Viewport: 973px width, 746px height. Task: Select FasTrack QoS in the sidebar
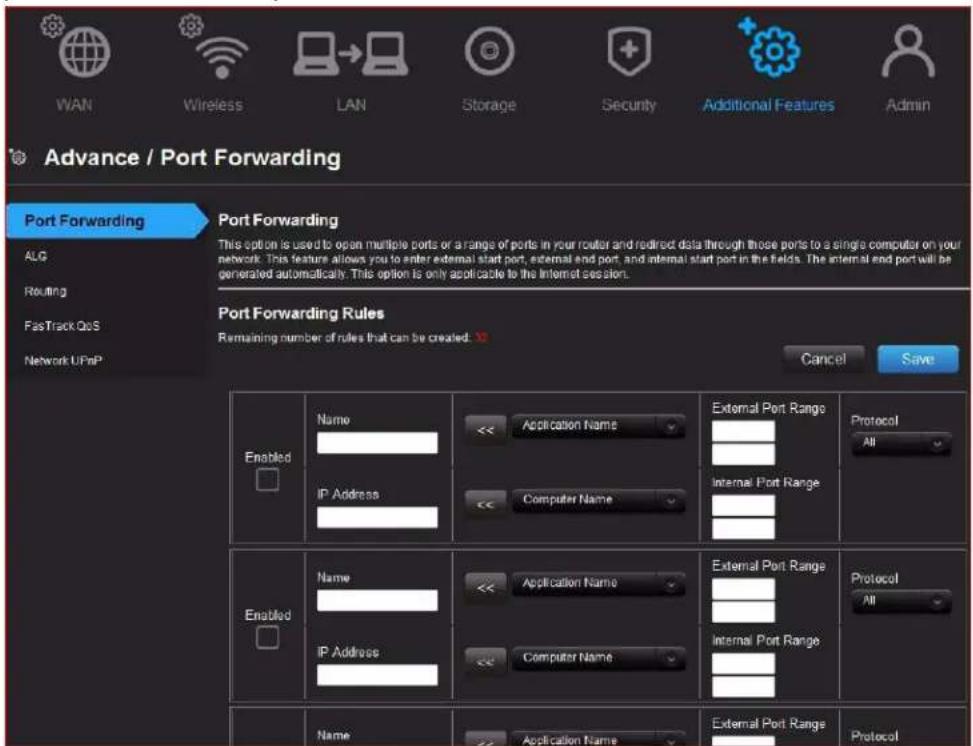coord(61,326)
